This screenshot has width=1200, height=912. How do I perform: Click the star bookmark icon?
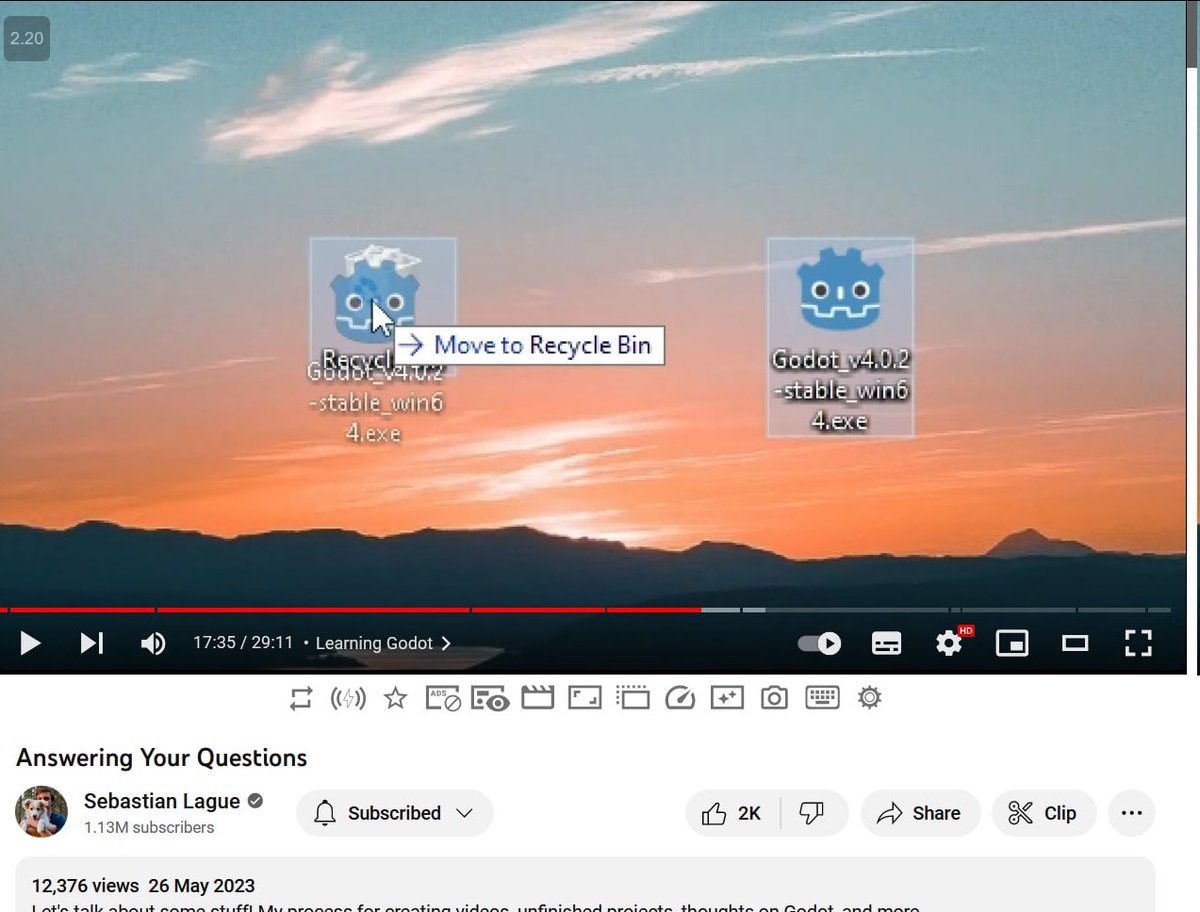[395, 698]
